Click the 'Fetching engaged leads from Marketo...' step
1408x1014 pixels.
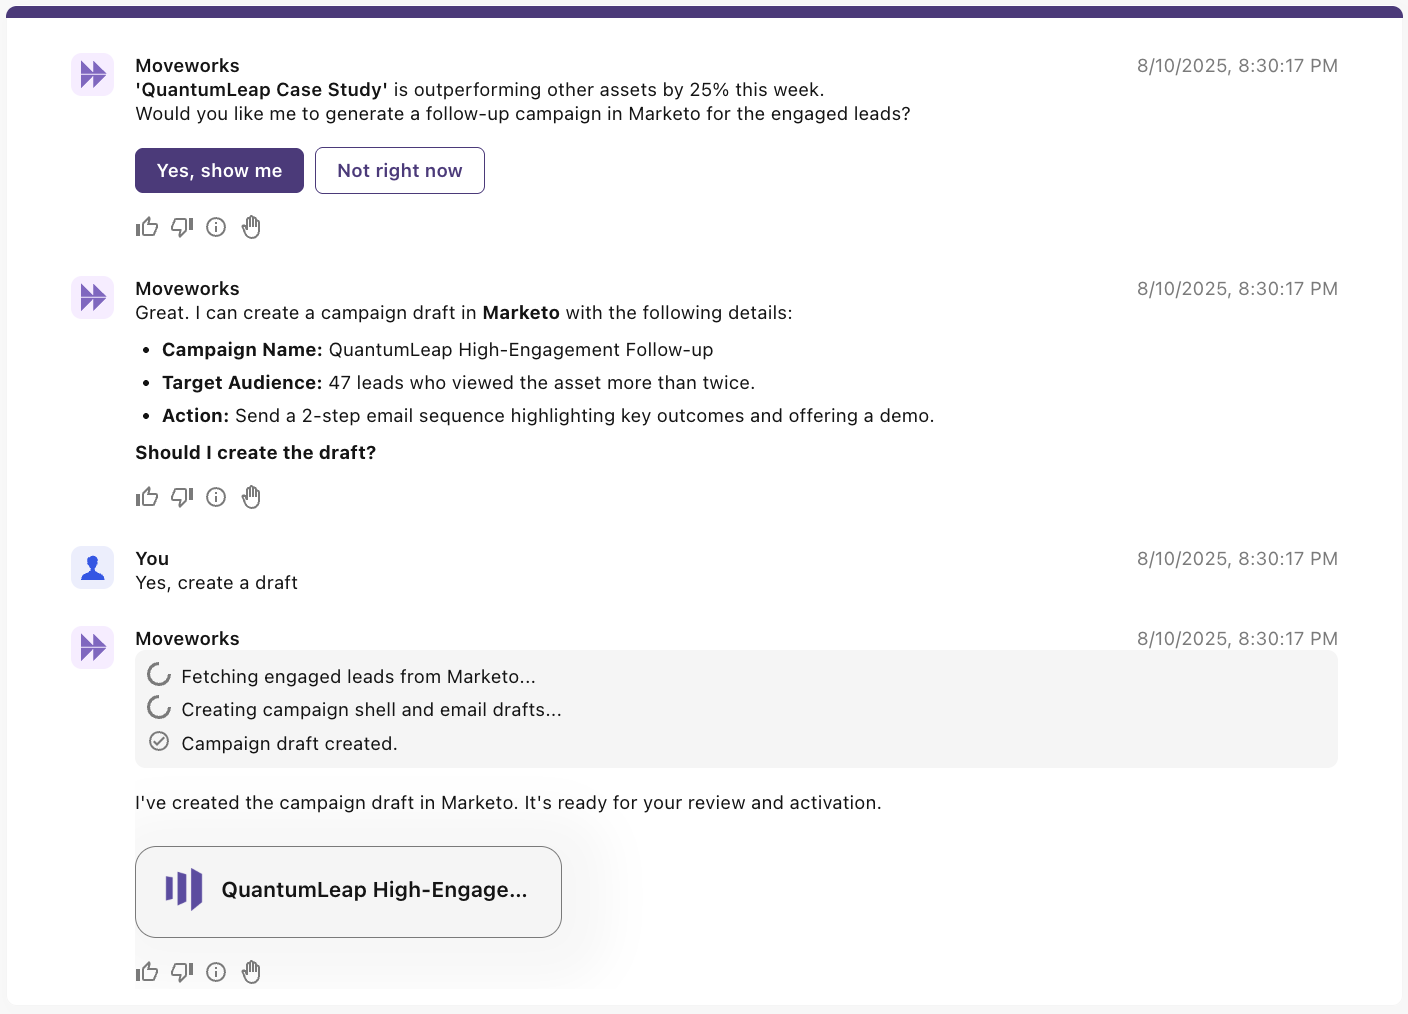pyautogui.click(x=358, y=677)
